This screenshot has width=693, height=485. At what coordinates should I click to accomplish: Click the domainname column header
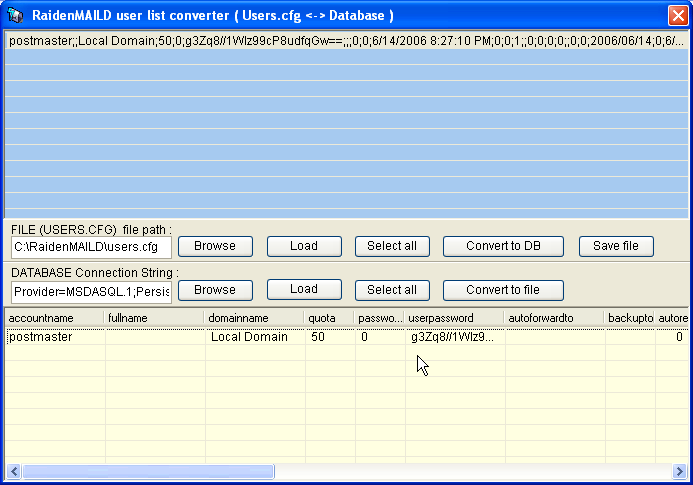click(254, 318)
